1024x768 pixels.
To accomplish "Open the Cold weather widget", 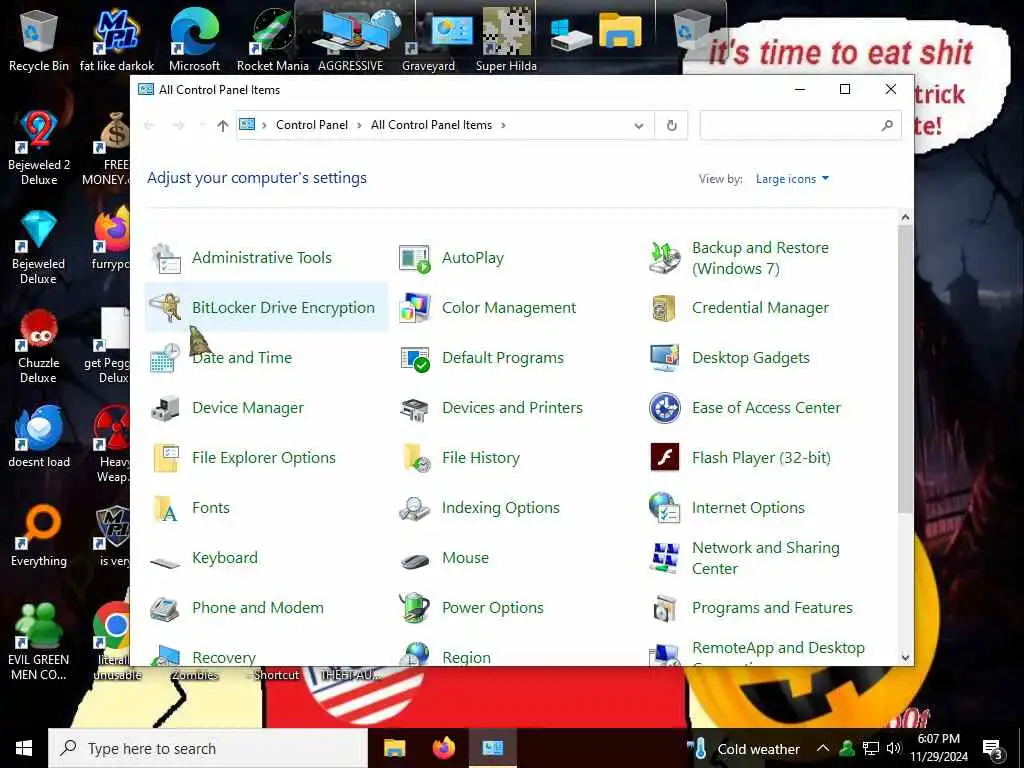I will click(744, 748).
